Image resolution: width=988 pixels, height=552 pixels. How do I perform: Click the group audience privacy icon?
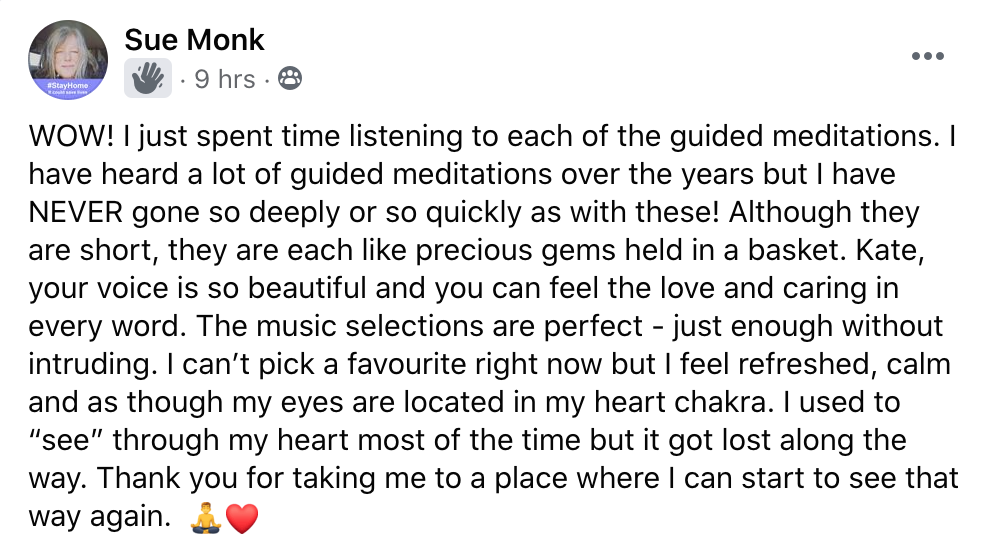point(290,78)
